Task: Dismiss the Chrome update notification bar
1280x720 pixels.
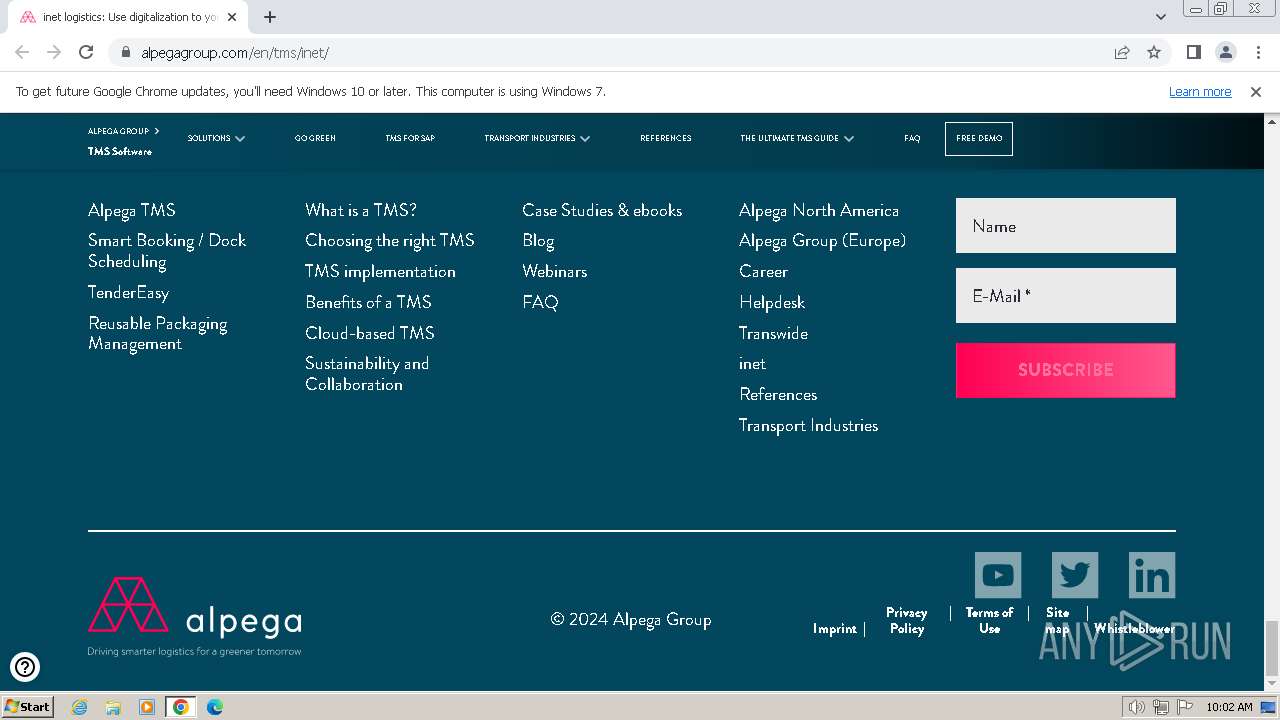Action: [1256, 91]
